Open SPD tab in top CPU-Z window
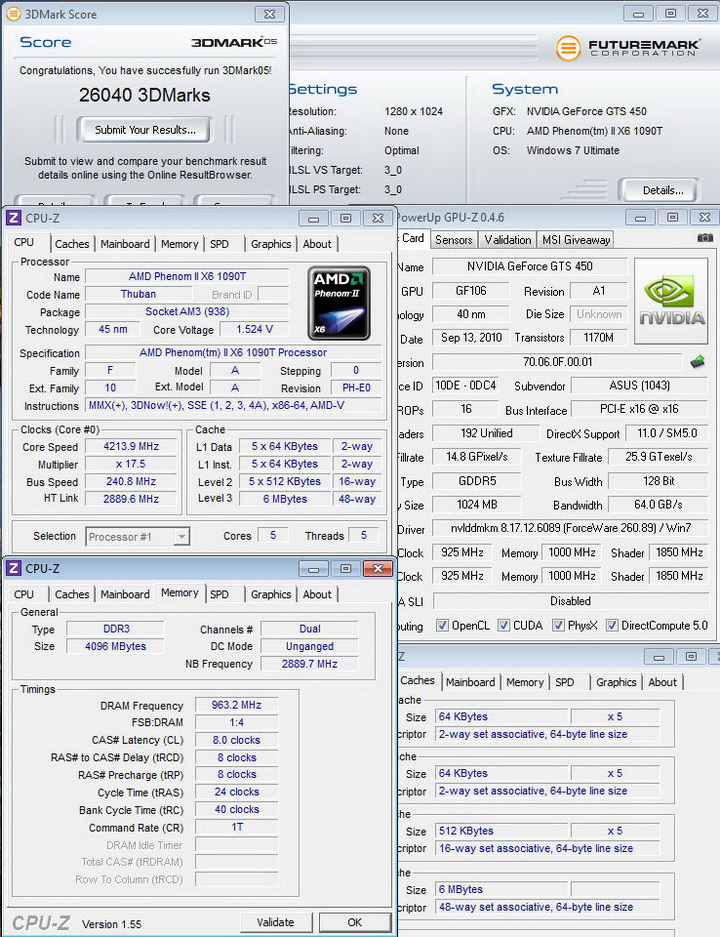720x937 pixels. pyautogui.click(x=219, y=244)
